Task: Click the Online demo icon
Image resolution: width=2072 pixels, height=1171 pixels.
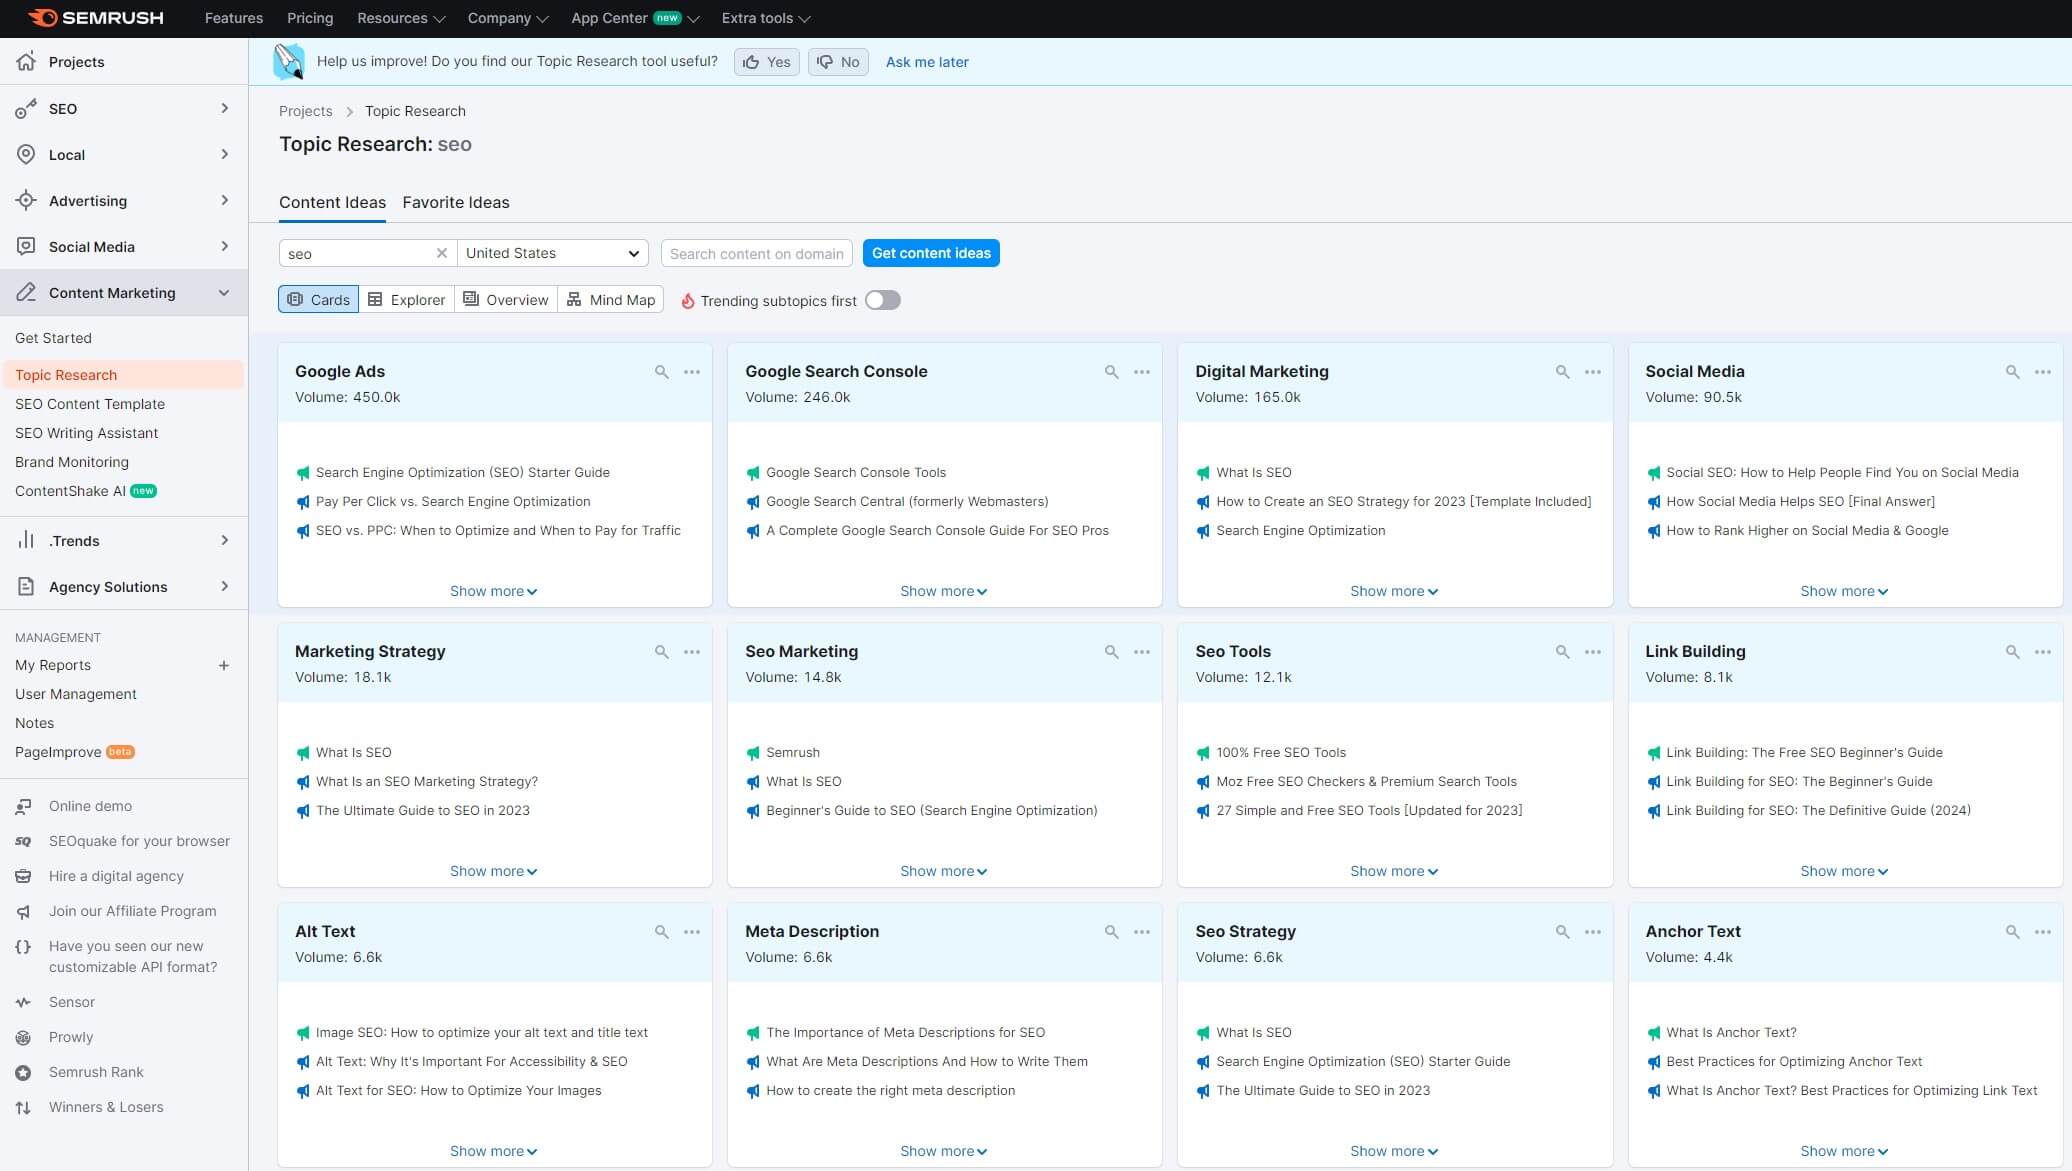Action: coord(23,806)
